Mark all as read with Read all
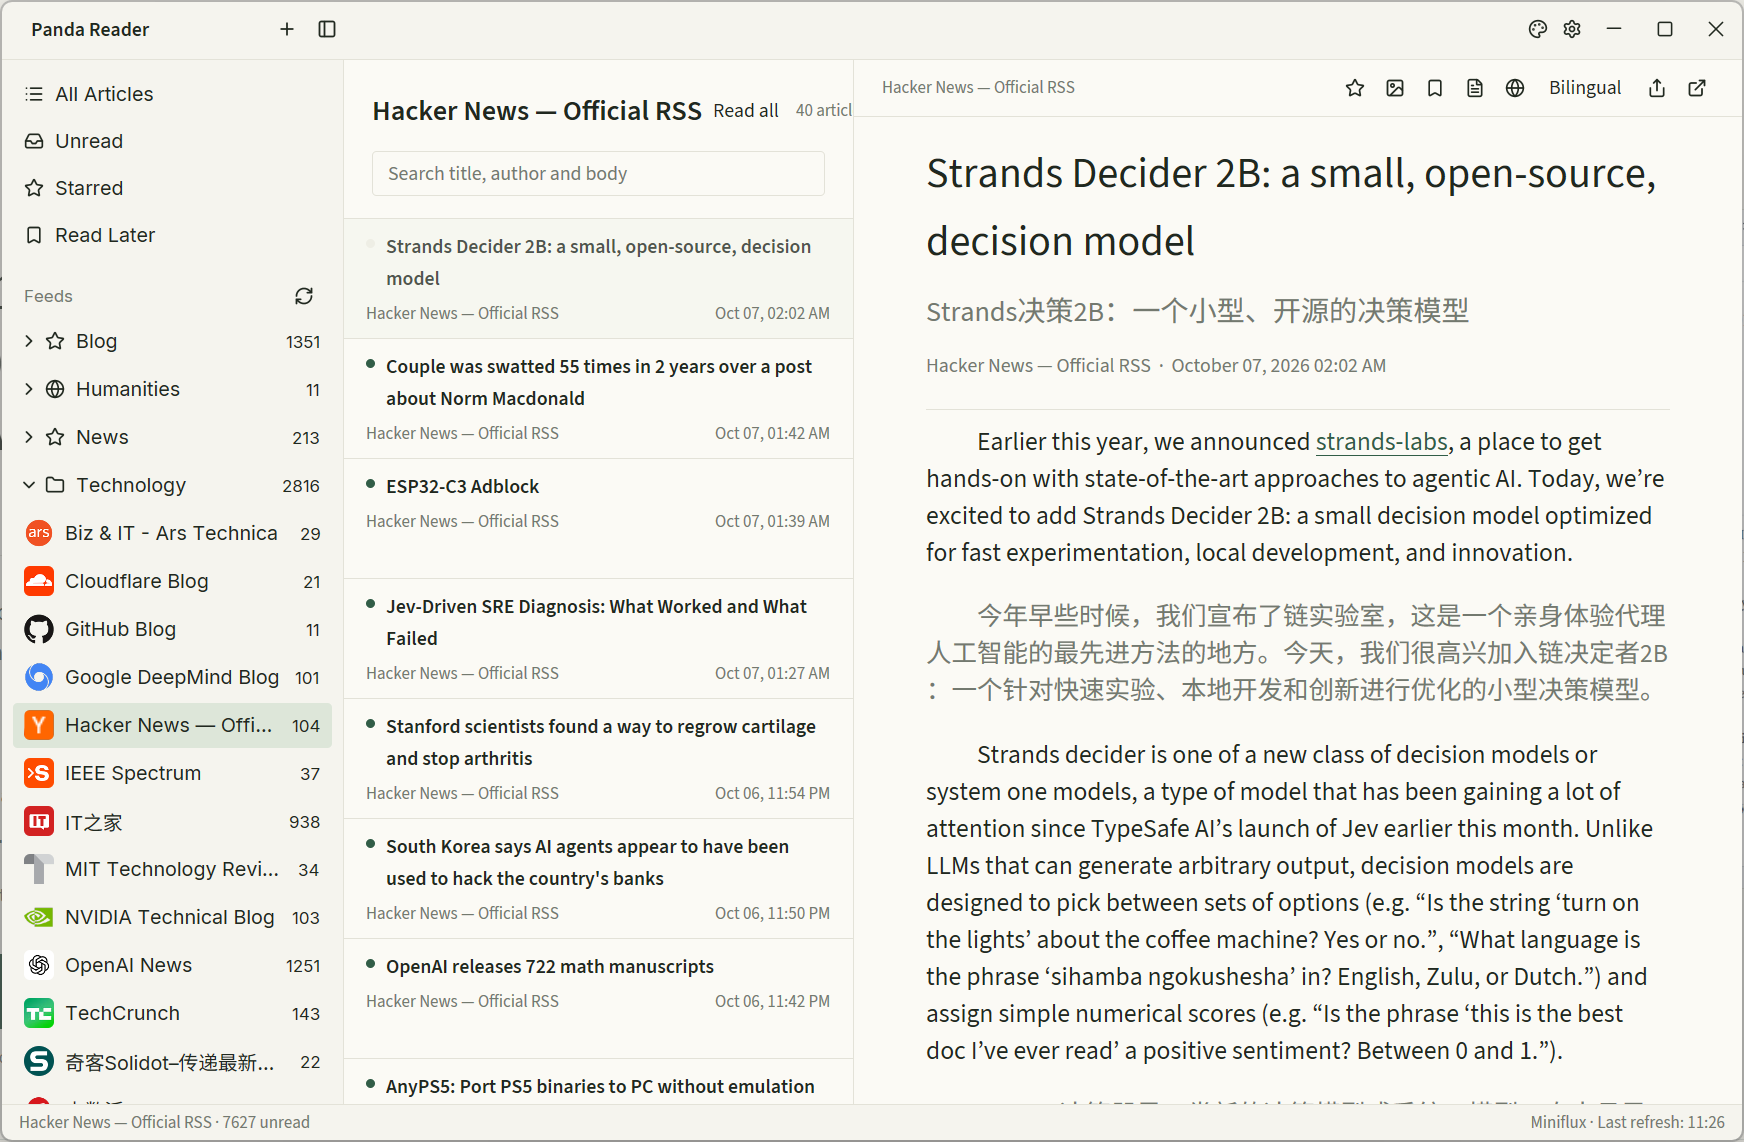This screenshot has width=1744, height=1142. tap(746, 111)
